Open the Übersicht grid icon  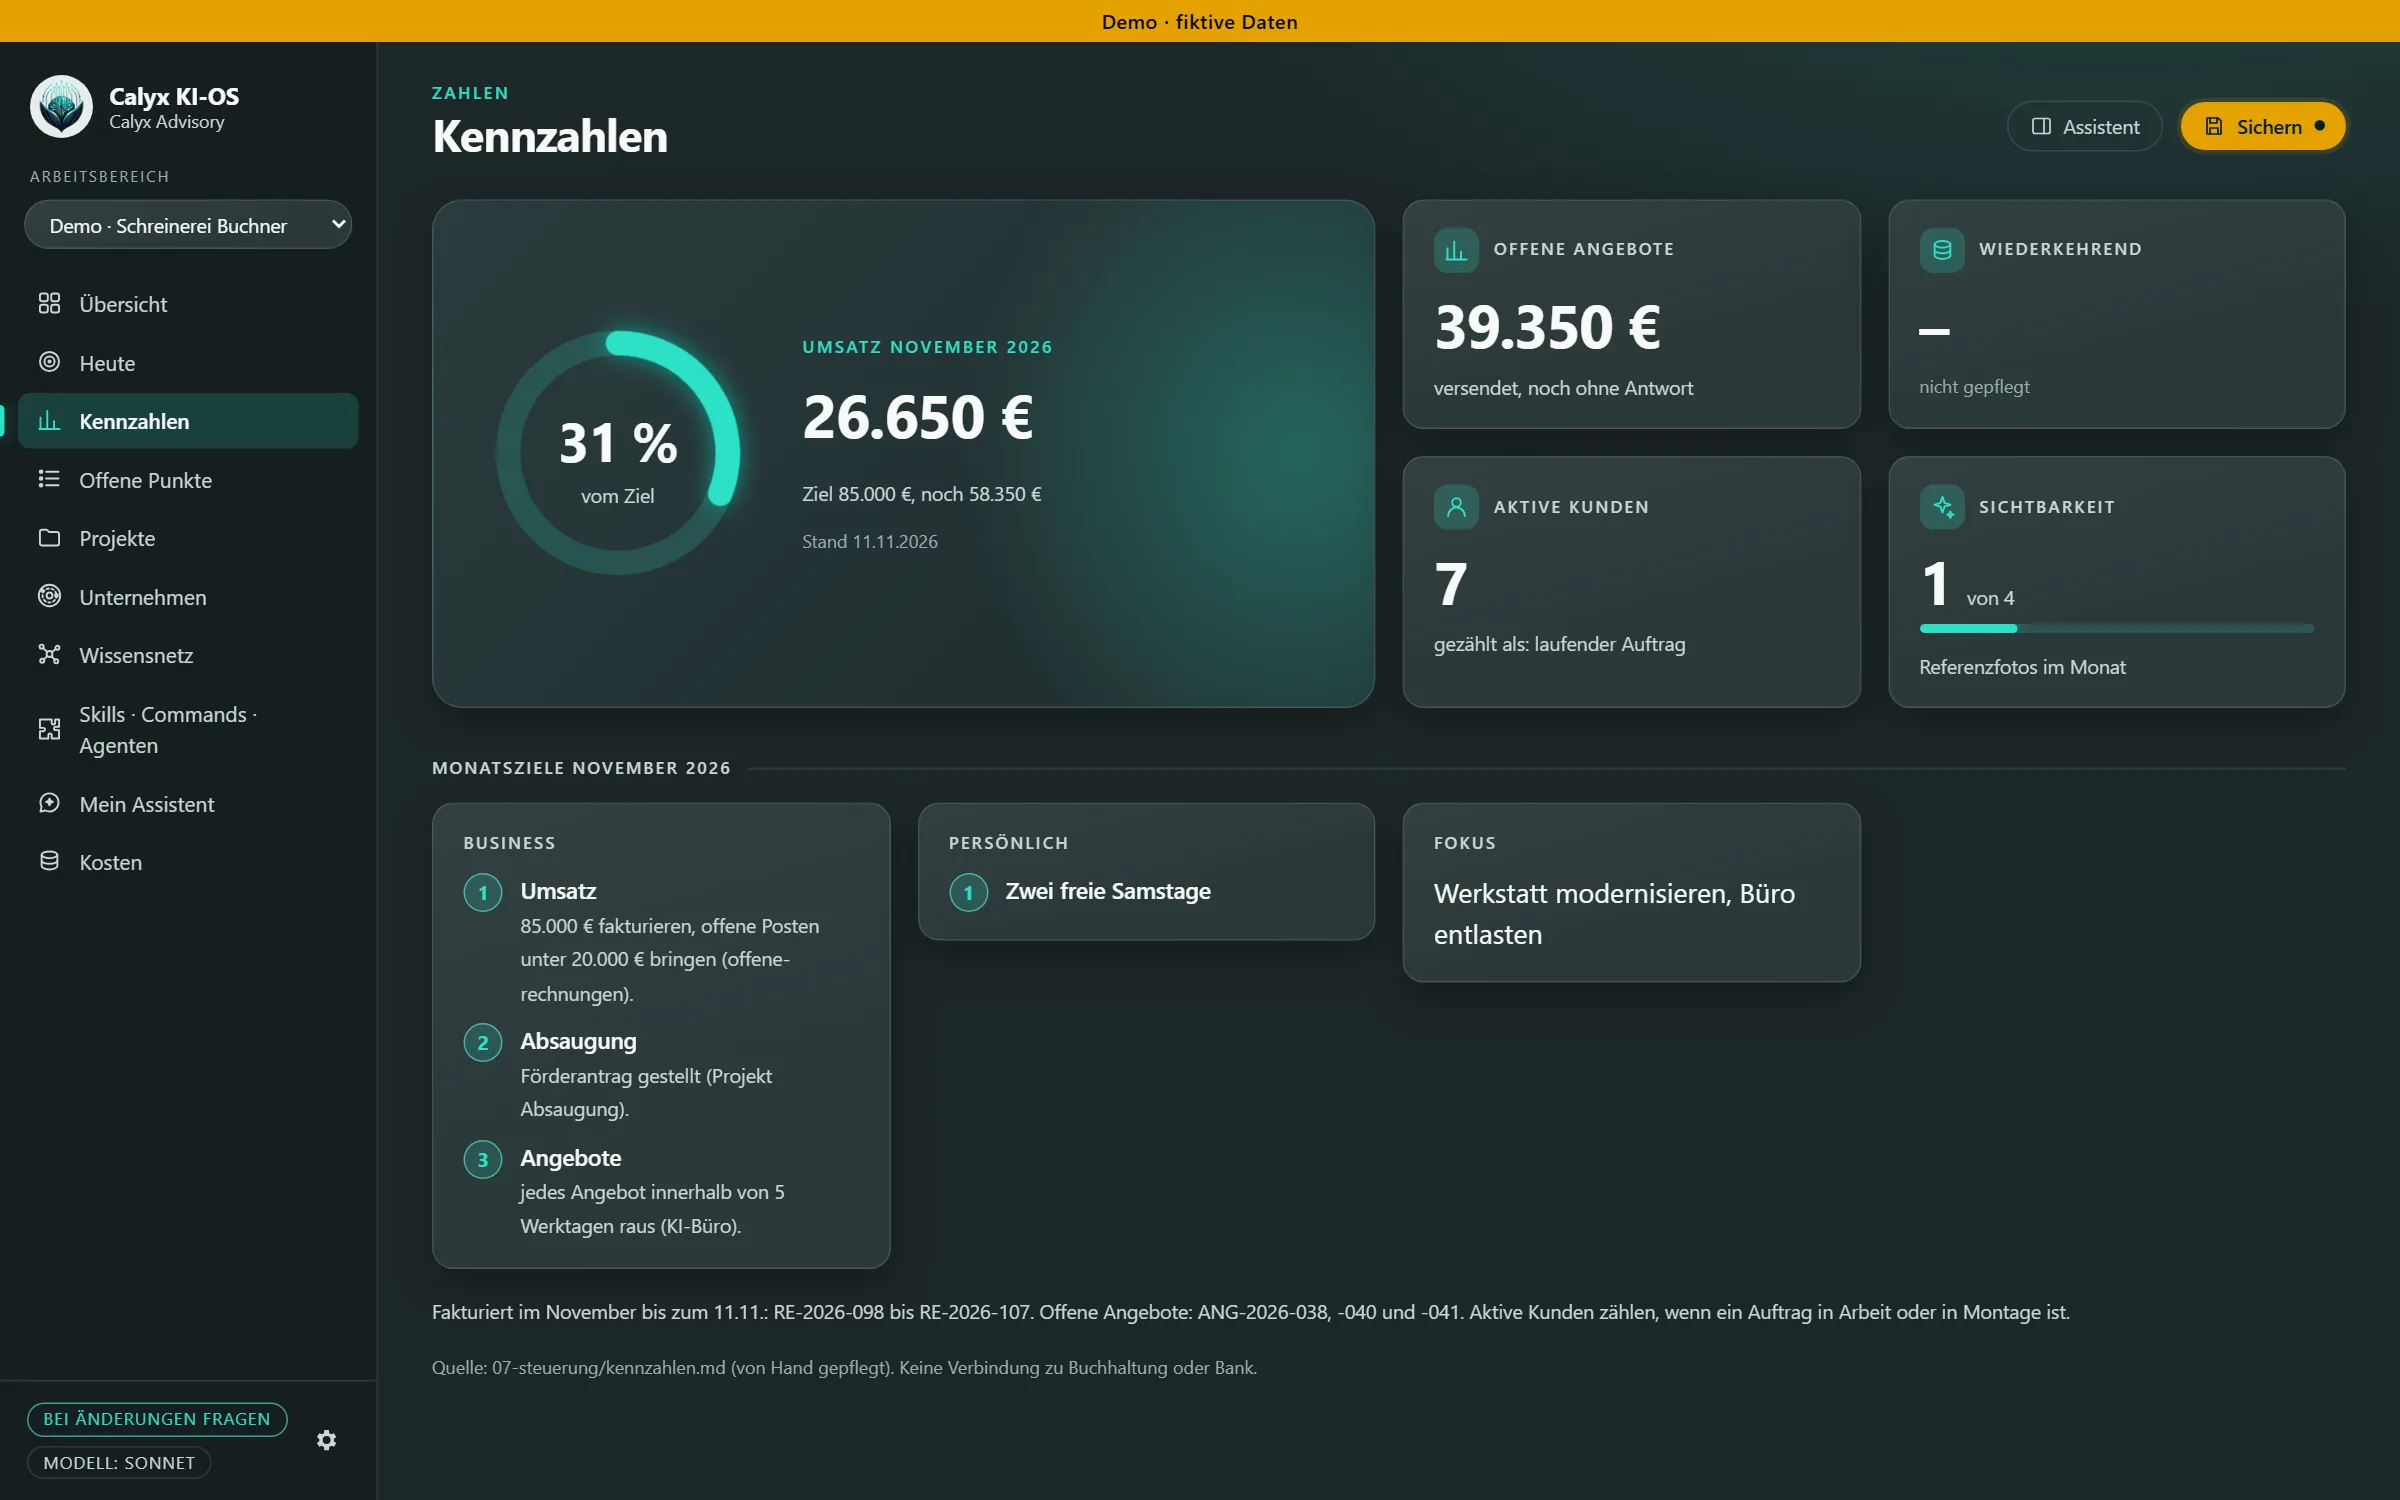[49, 304]
